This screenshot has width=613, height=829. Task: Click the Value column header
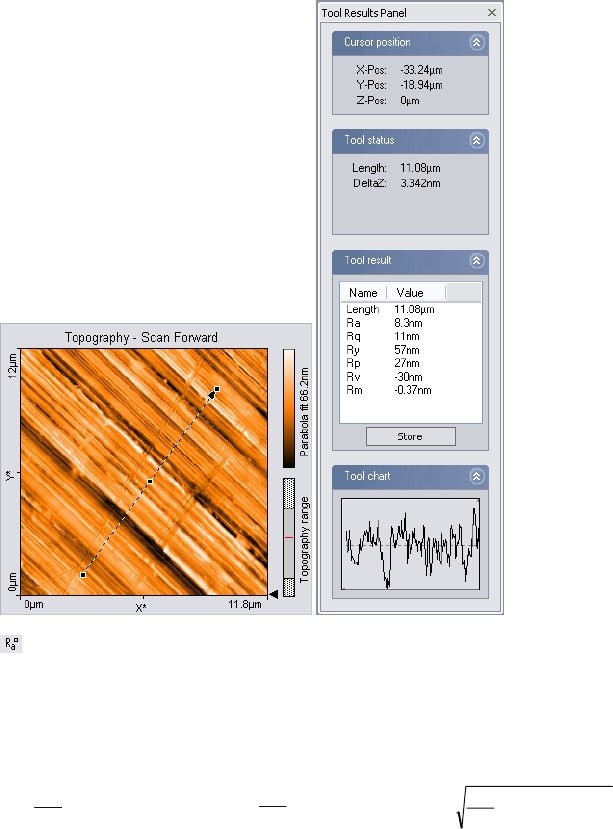coord(416,293)
